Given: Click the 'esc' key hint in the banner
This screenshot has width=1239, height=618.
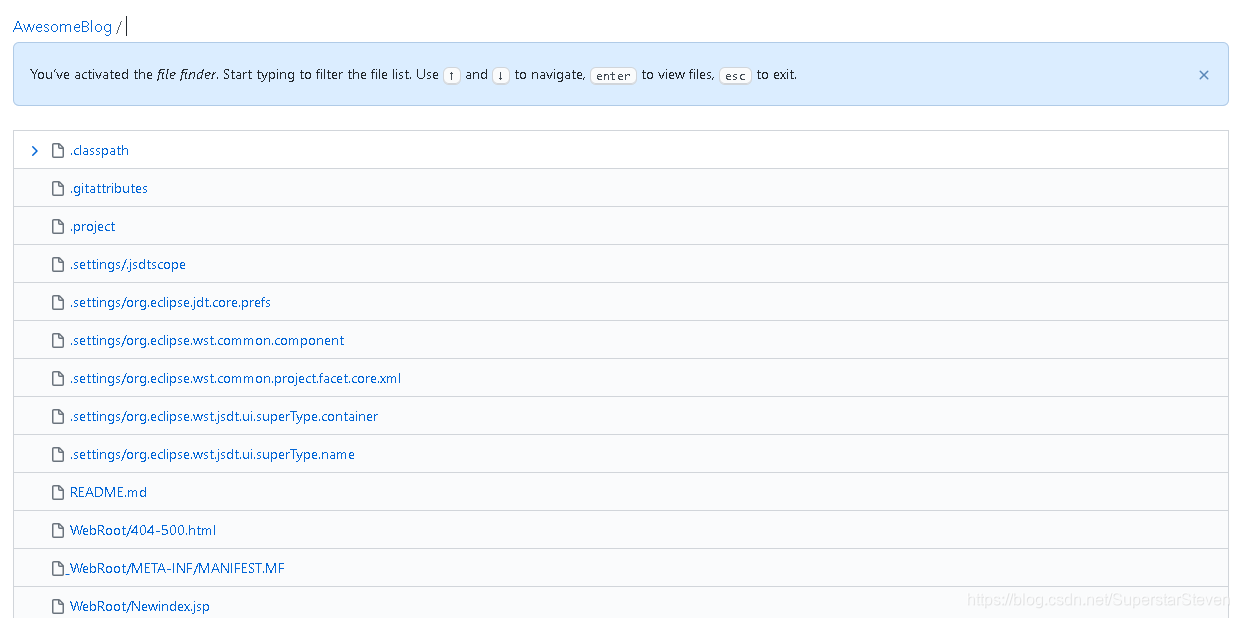Looking at the screenshot, I should pos(735,75).
